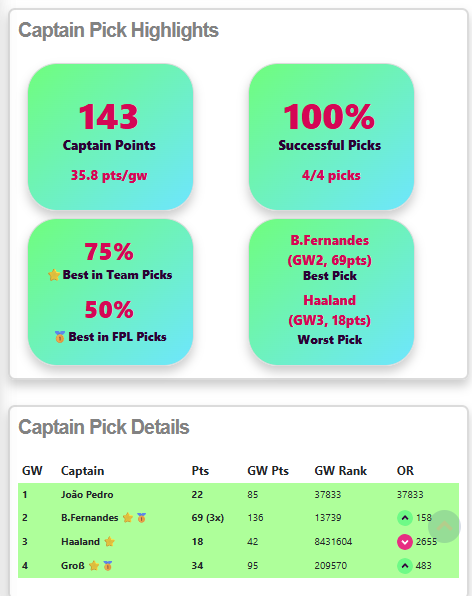Click Haaland Worst Pick text
This screenshot has height=596, width=472.
click(x=329, y=320)
